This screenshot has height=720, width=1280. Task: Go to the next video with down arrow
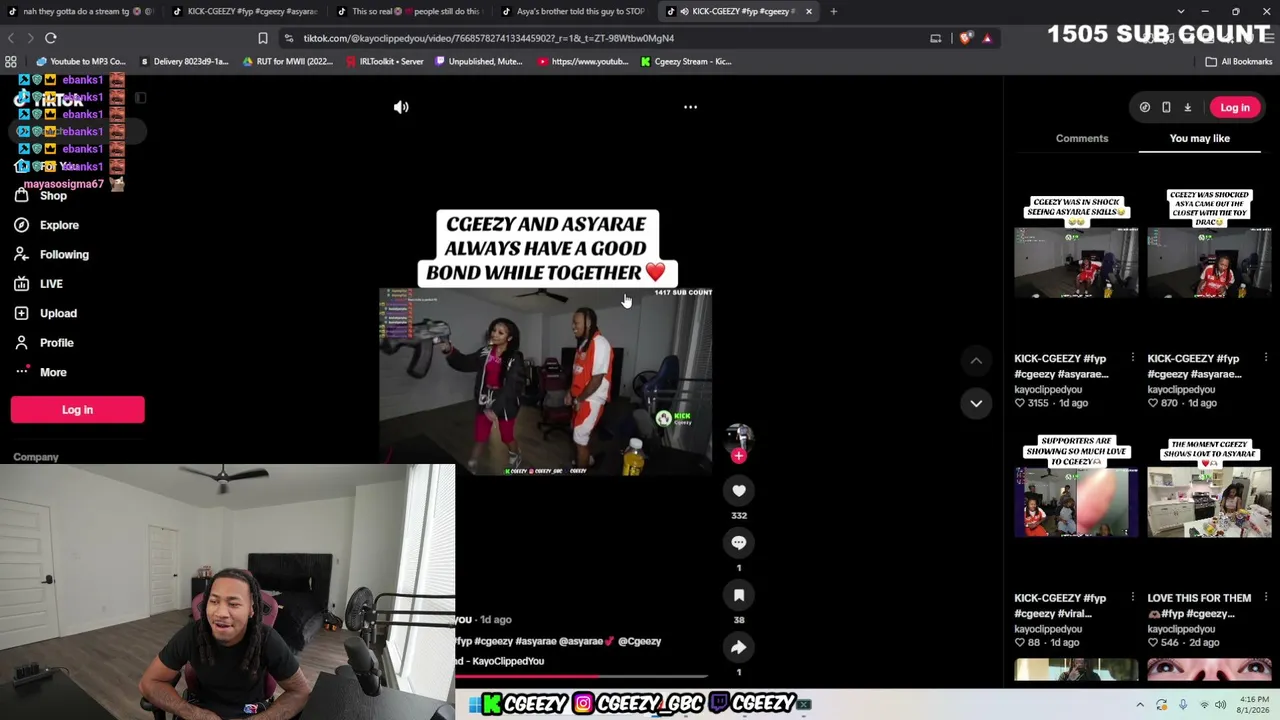[976, 403]
